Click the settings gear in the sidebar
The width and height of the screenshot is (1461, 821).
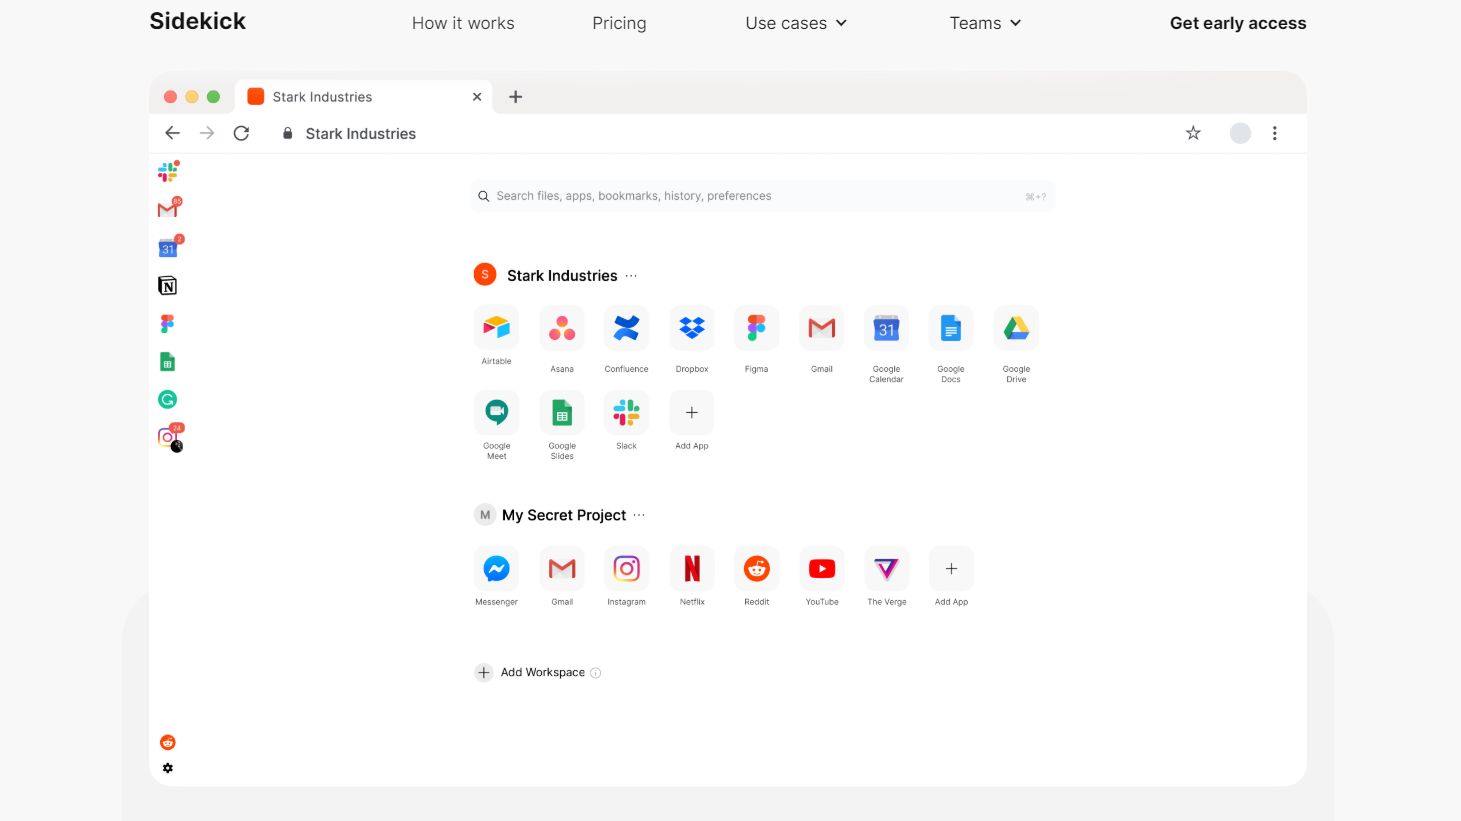[x=167, y=767]
